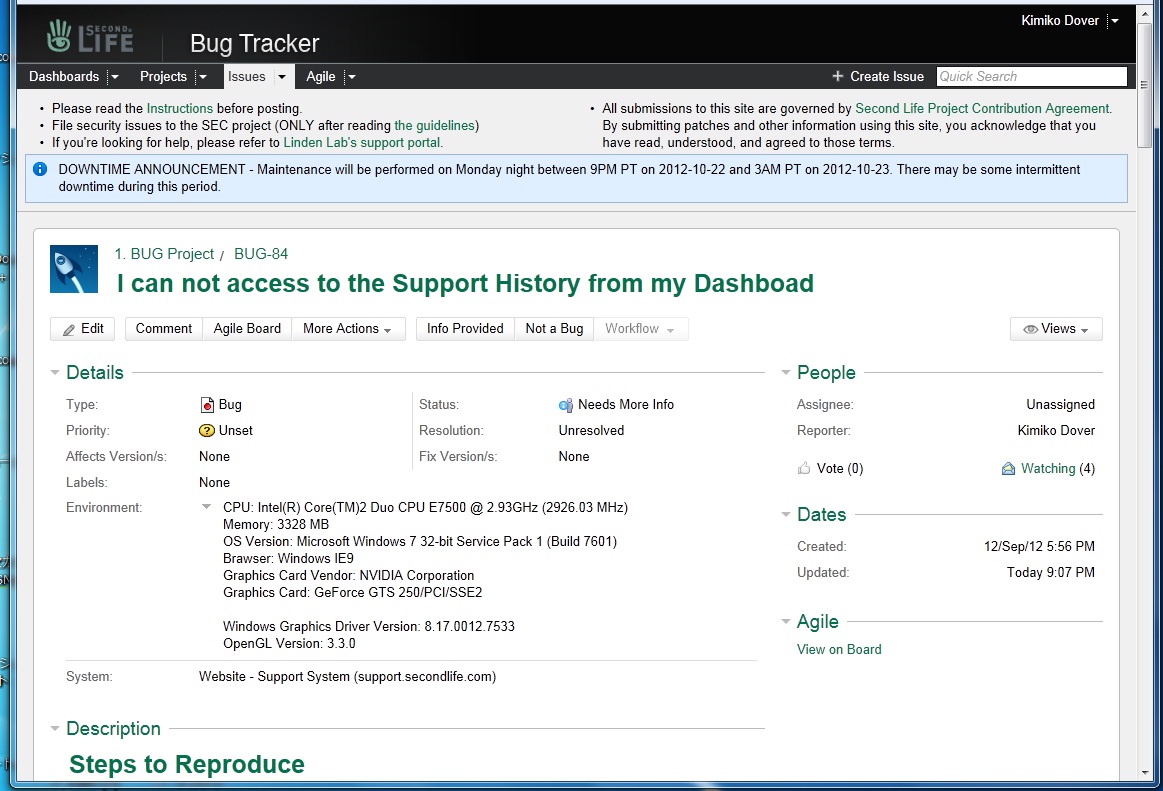Viewport: 1163px width, 791px height.
Task: Click the issue title heading
Action: [x=465, y=283]
